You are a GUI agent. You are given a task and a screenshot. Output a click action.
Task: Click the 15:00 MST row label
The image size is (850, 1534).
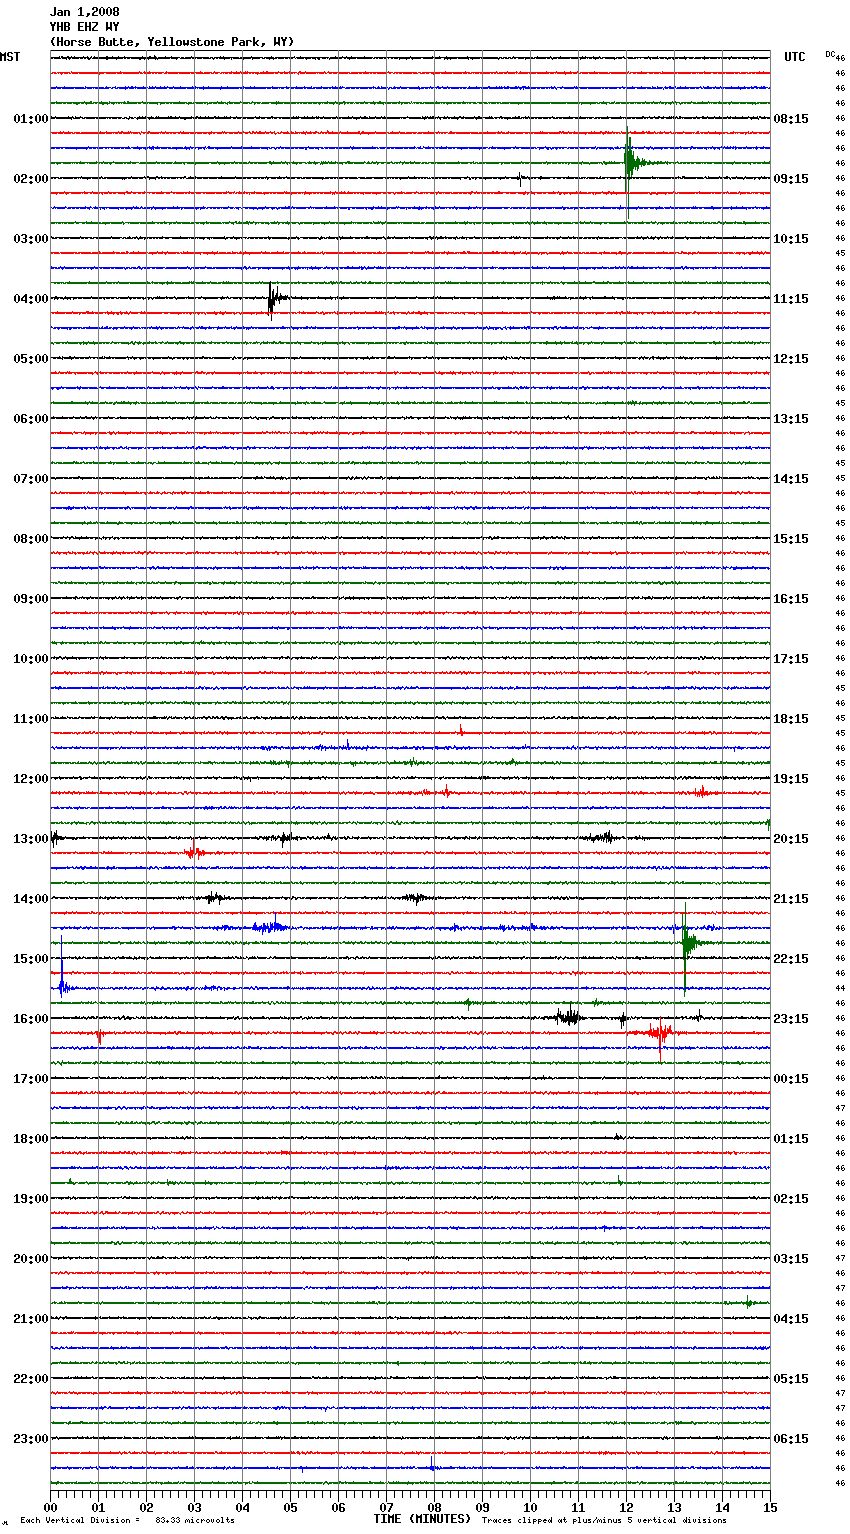pyautogui.click(x=30, y=959)
